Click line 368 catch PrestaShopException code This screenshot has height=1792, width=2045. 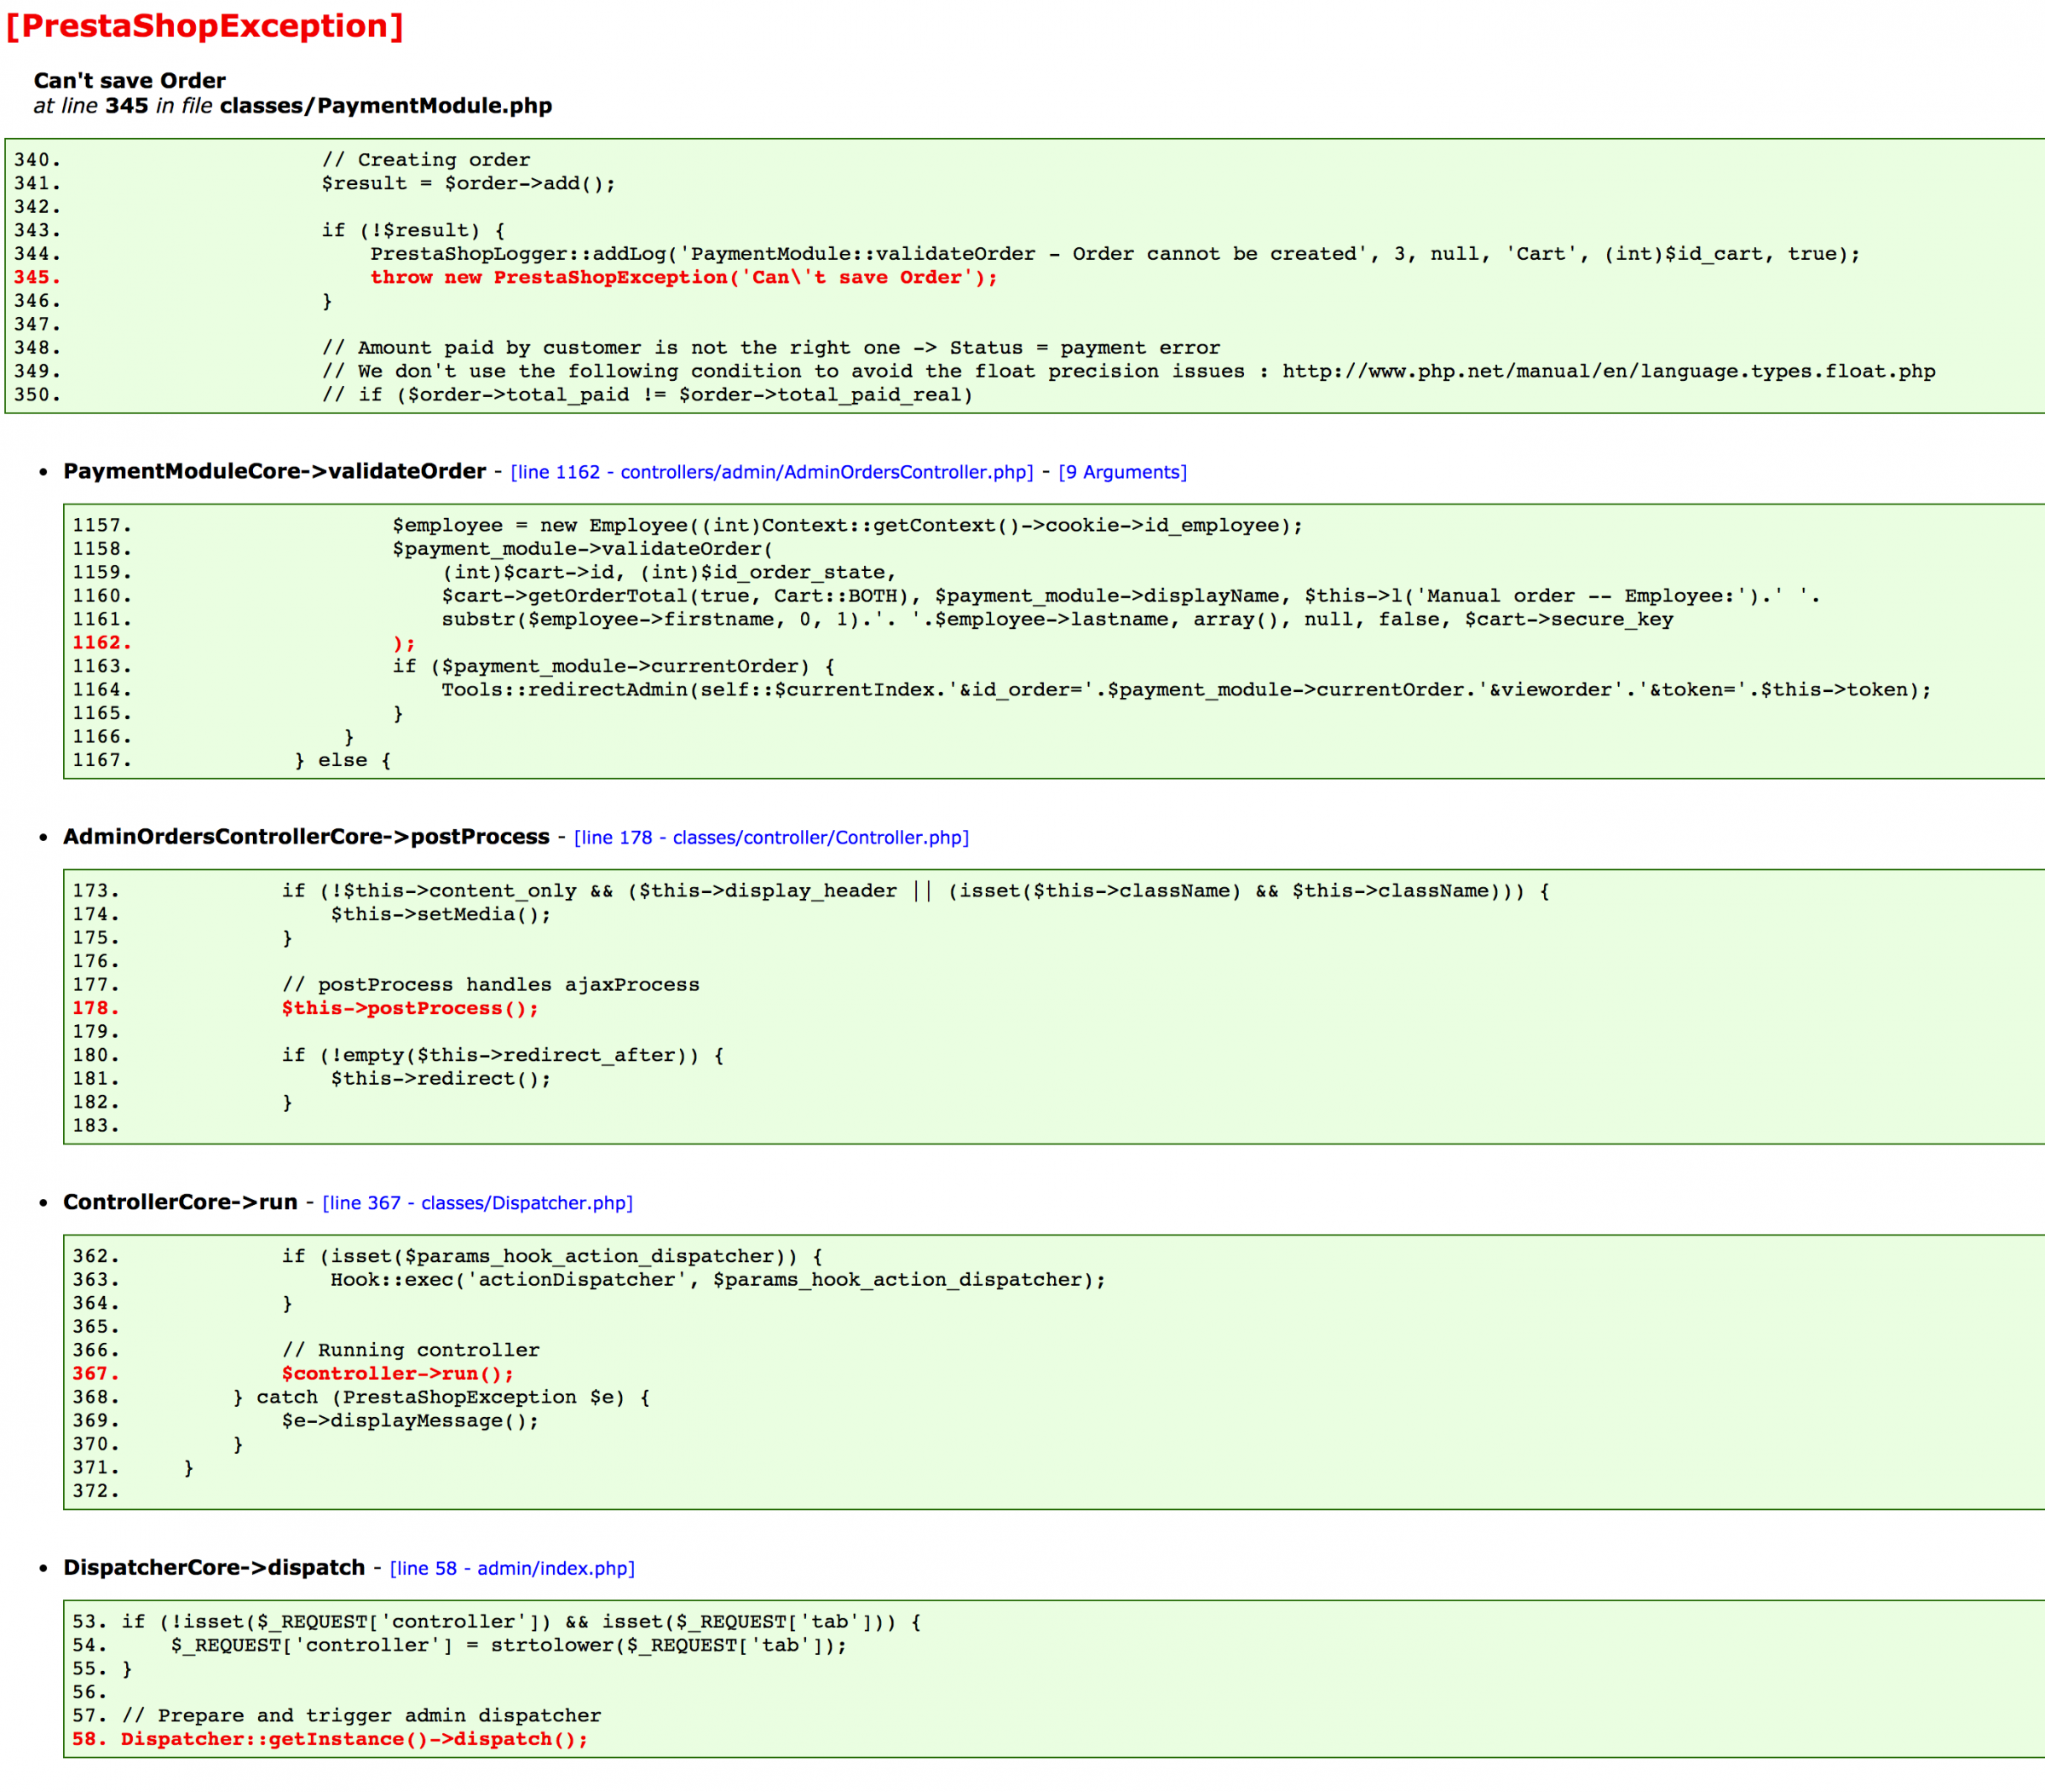pyautogui.click(x=441, y=1397)
